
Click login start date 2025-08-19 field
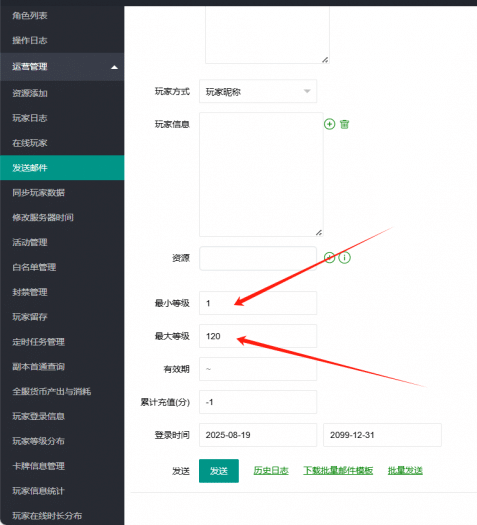tap(258, 435)
